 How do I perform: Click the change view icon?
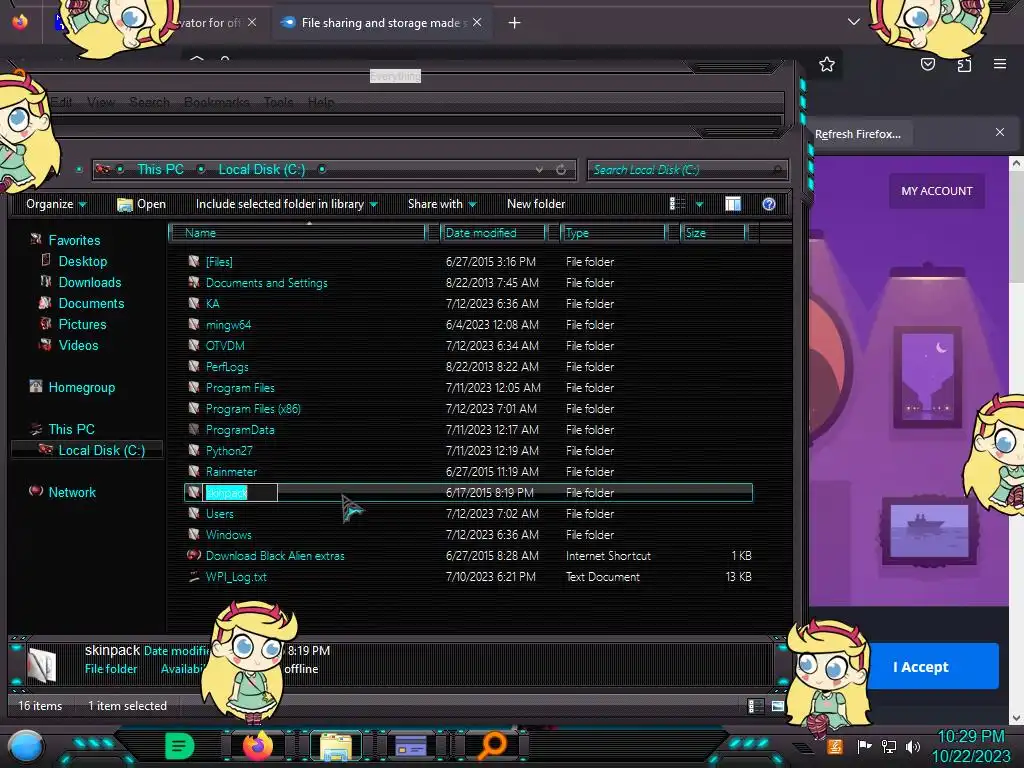coord(677,204)
